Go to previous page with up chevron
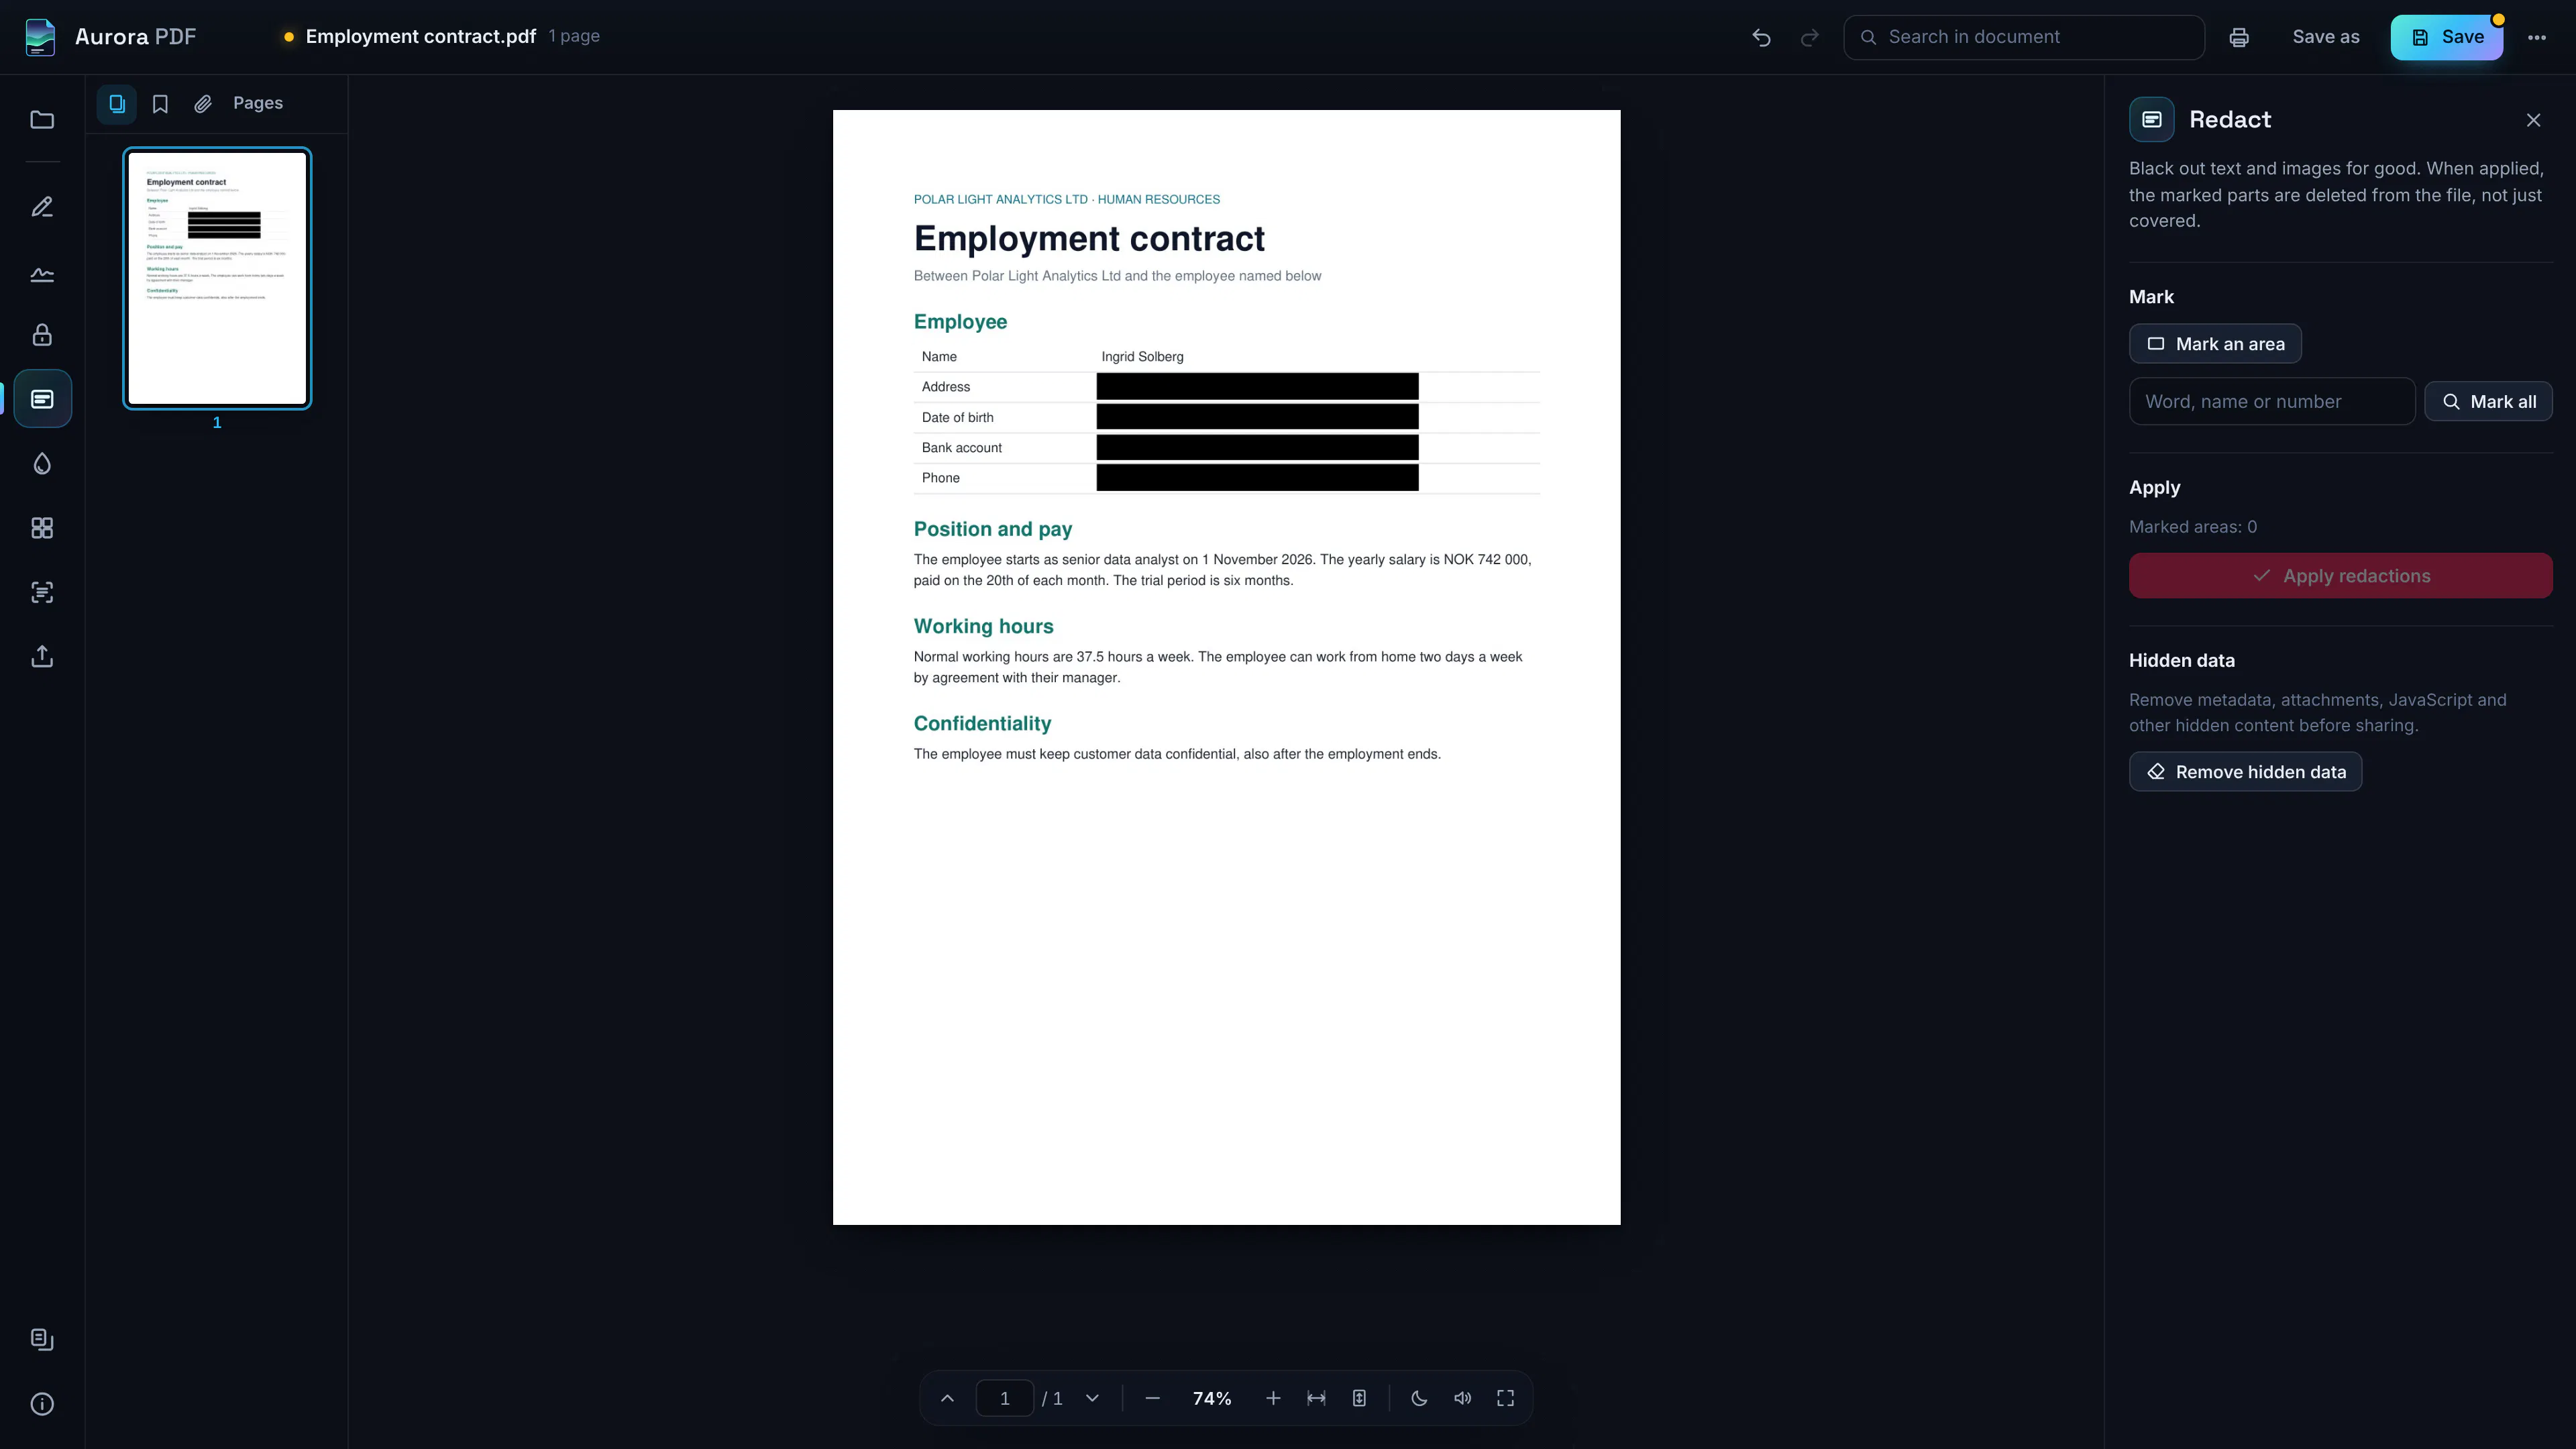 [x=947, y=1398]
